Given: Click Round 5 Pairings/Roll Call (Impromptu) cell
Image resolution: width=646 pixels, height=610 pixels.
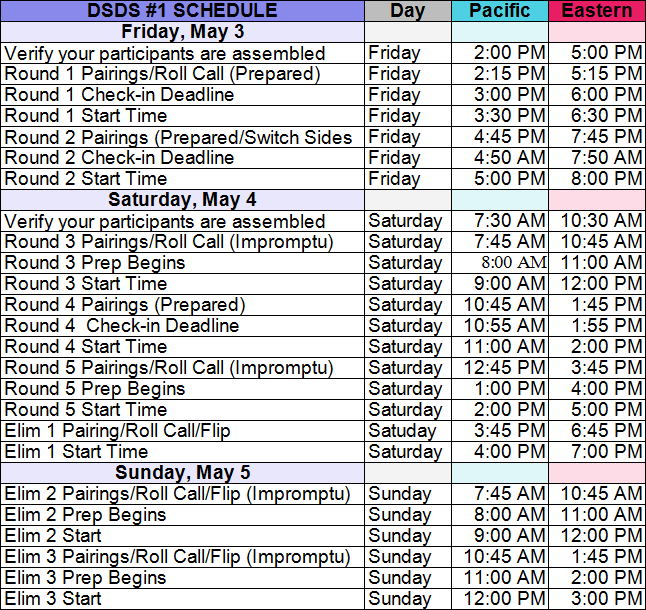Looking at the screenshot, I should (169, 368).
